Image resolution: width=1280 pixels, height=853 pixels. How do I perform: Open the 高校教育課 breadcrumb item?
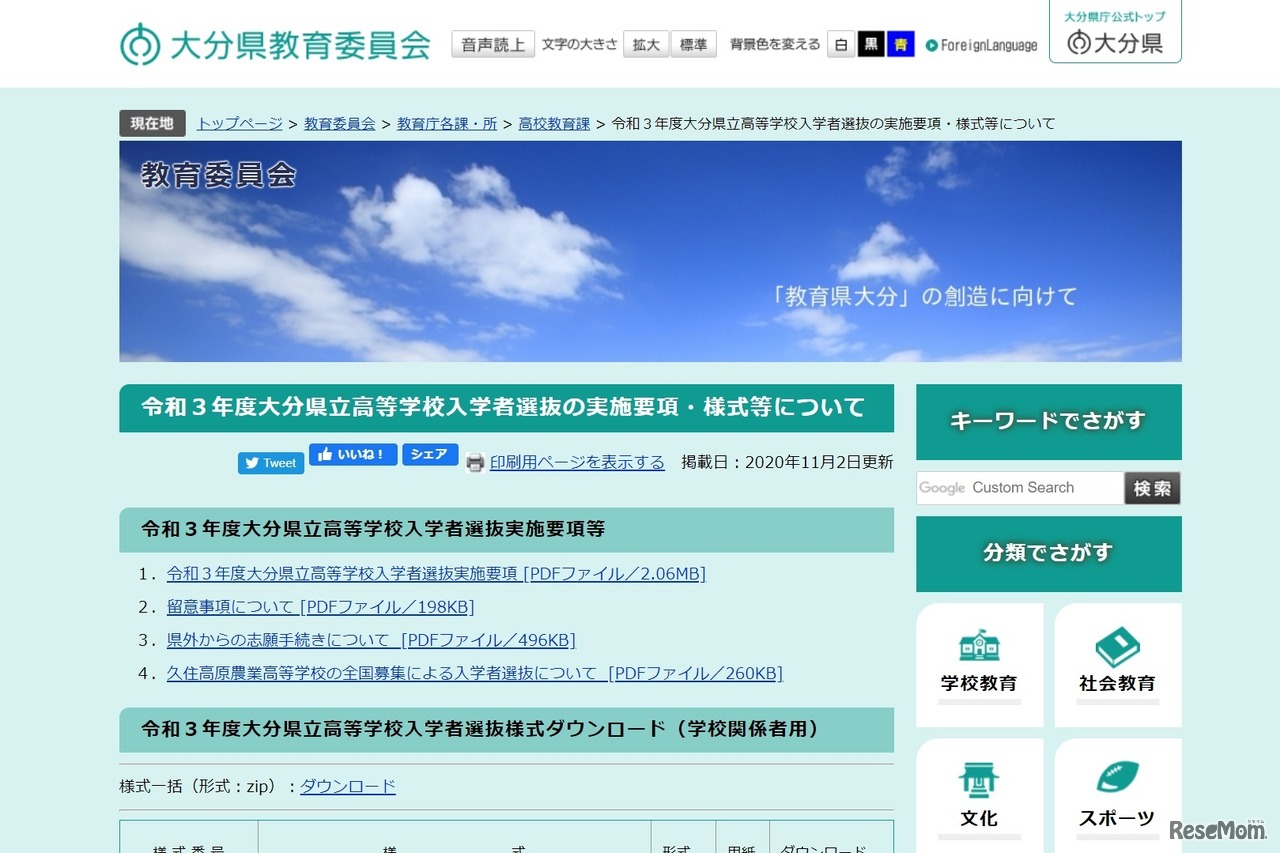554,123
